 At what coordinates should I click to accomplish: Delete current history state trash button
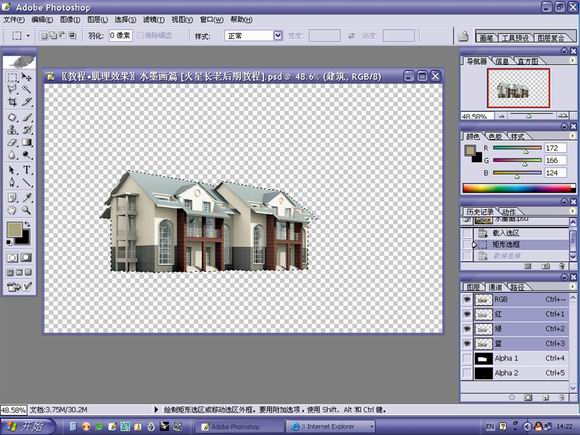(562, 266)
